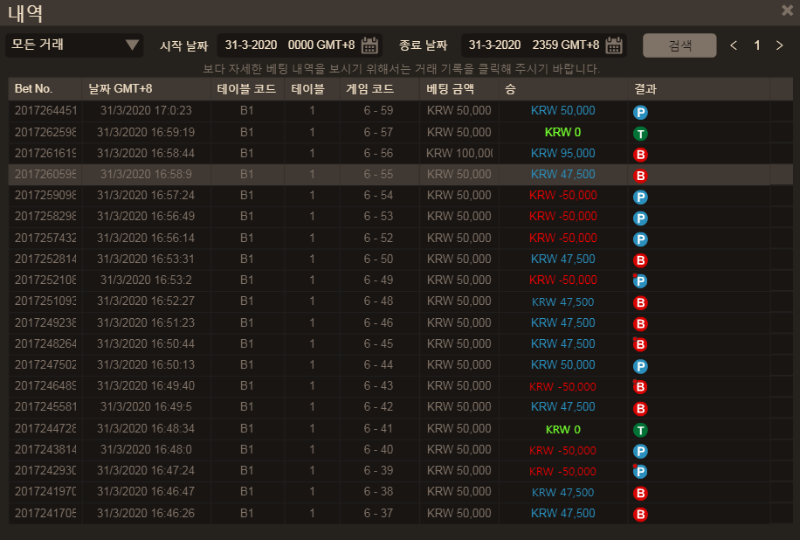Open the start date calendar picker
Image resolution: width=800 pixels, height=540 pixels.
(x=370, y=45)
